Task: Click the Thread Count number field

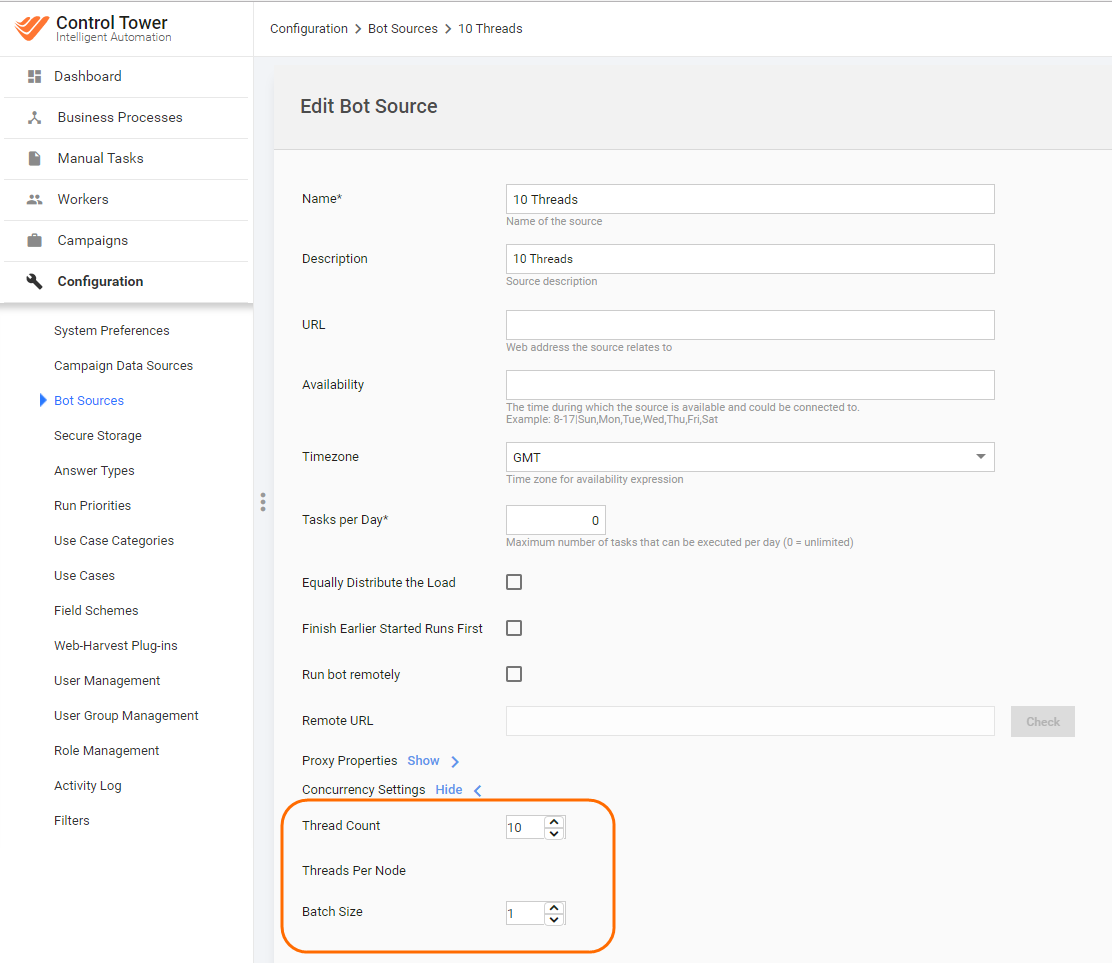Action: pos(525,828)
